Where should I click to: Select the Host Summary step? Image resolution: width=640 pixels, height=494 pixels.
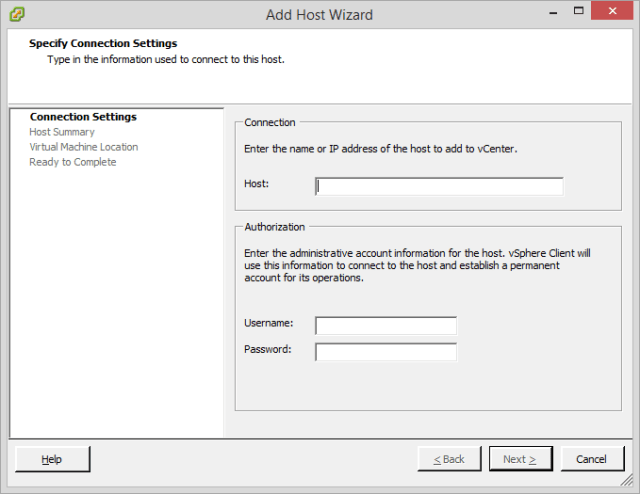coord(62,132)
